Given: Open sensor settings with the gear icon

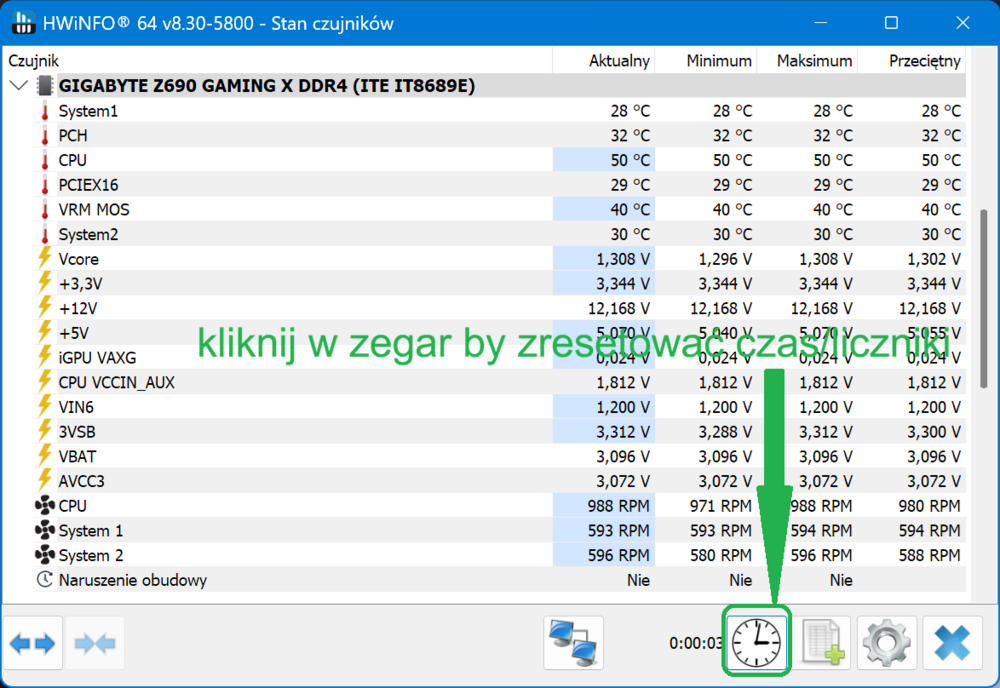Looking at the screenshot, I should click(x=886, y=642).
